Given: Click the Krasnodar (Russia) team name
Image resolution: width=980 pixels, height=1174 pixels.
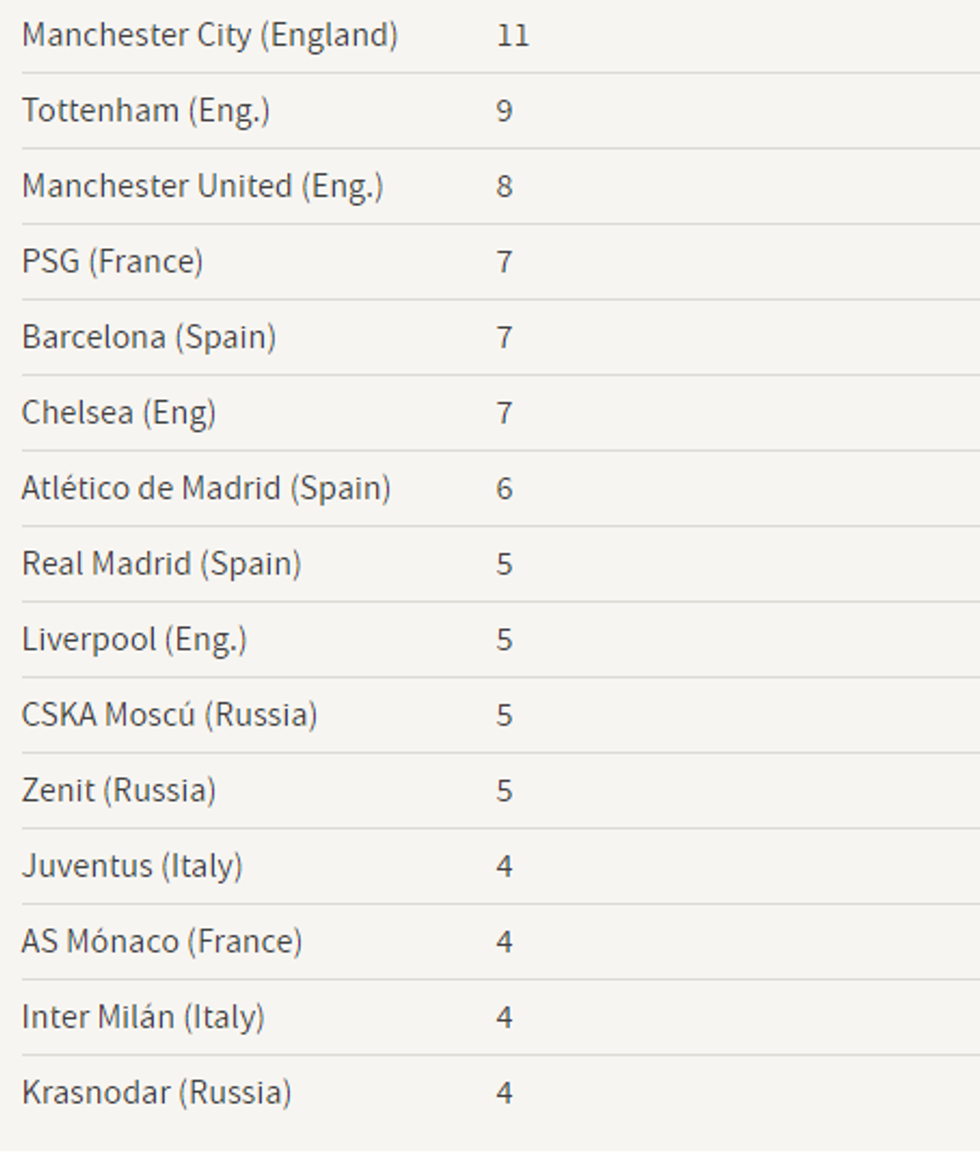Looking at the screenshot, I should click(156, 1092).
